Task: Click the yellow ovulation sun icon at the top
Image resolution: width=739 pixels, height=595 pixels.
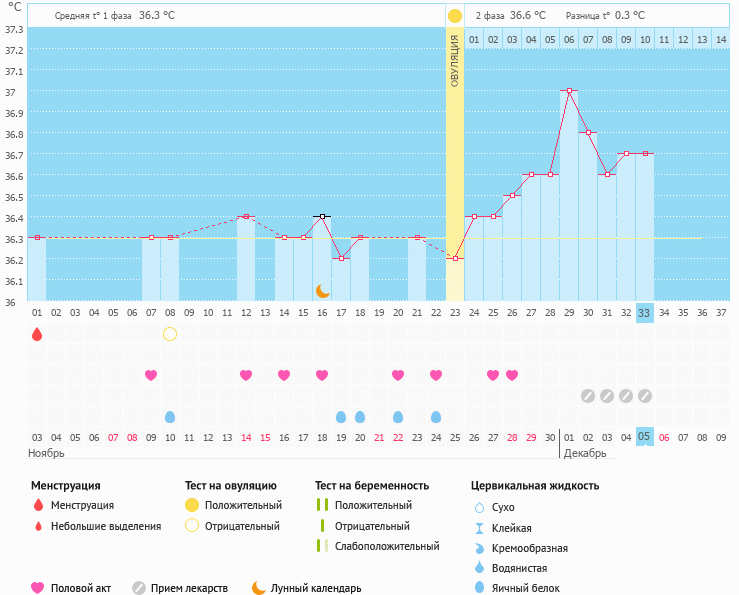Action: point(455,16)
